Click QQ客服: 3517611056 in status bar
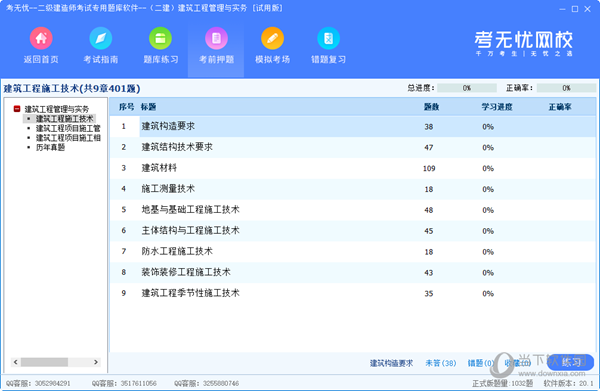 (124, 383)
